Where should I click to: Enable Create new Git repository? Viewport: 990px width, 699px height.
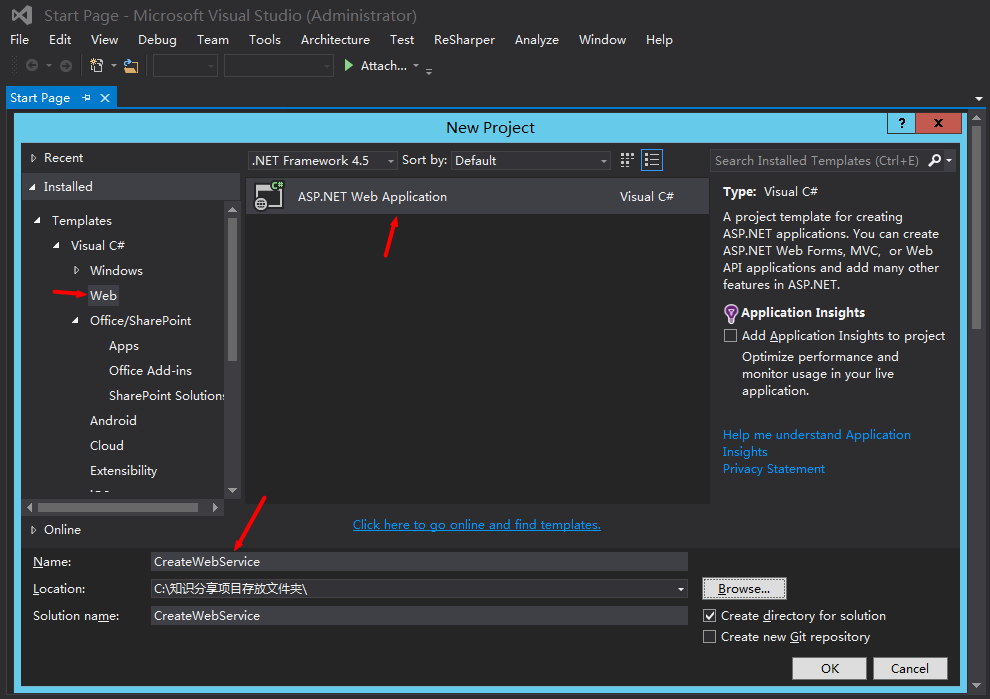710,636
